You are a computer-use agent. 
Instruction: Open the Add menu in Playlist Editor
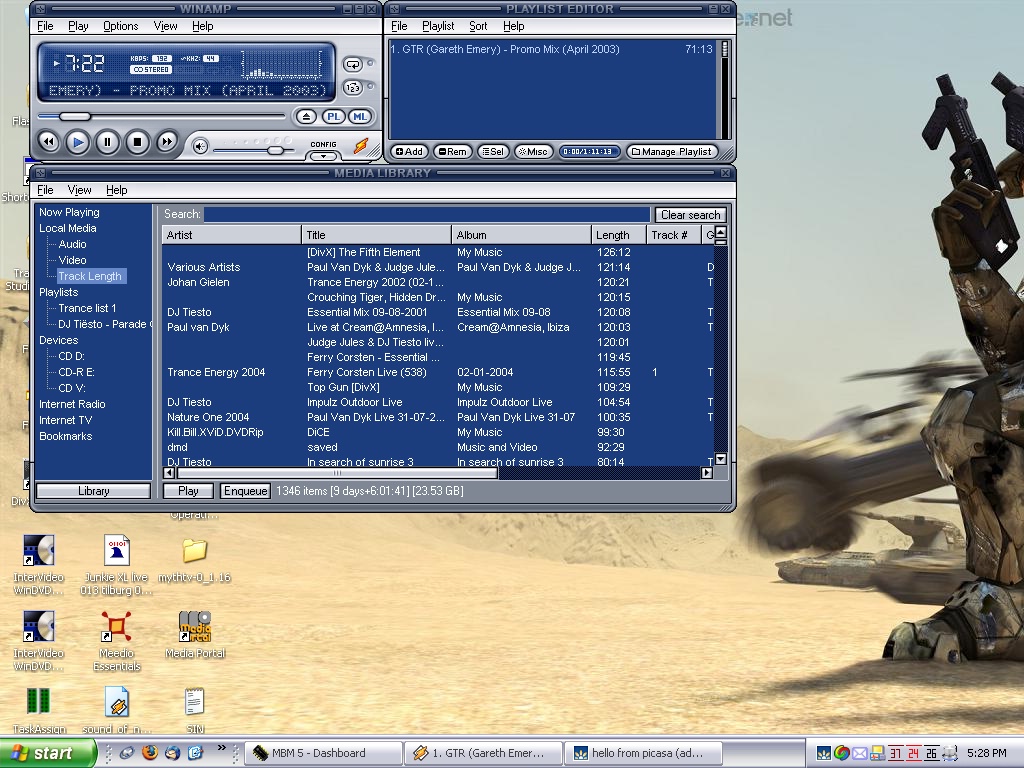pos(409,152)
